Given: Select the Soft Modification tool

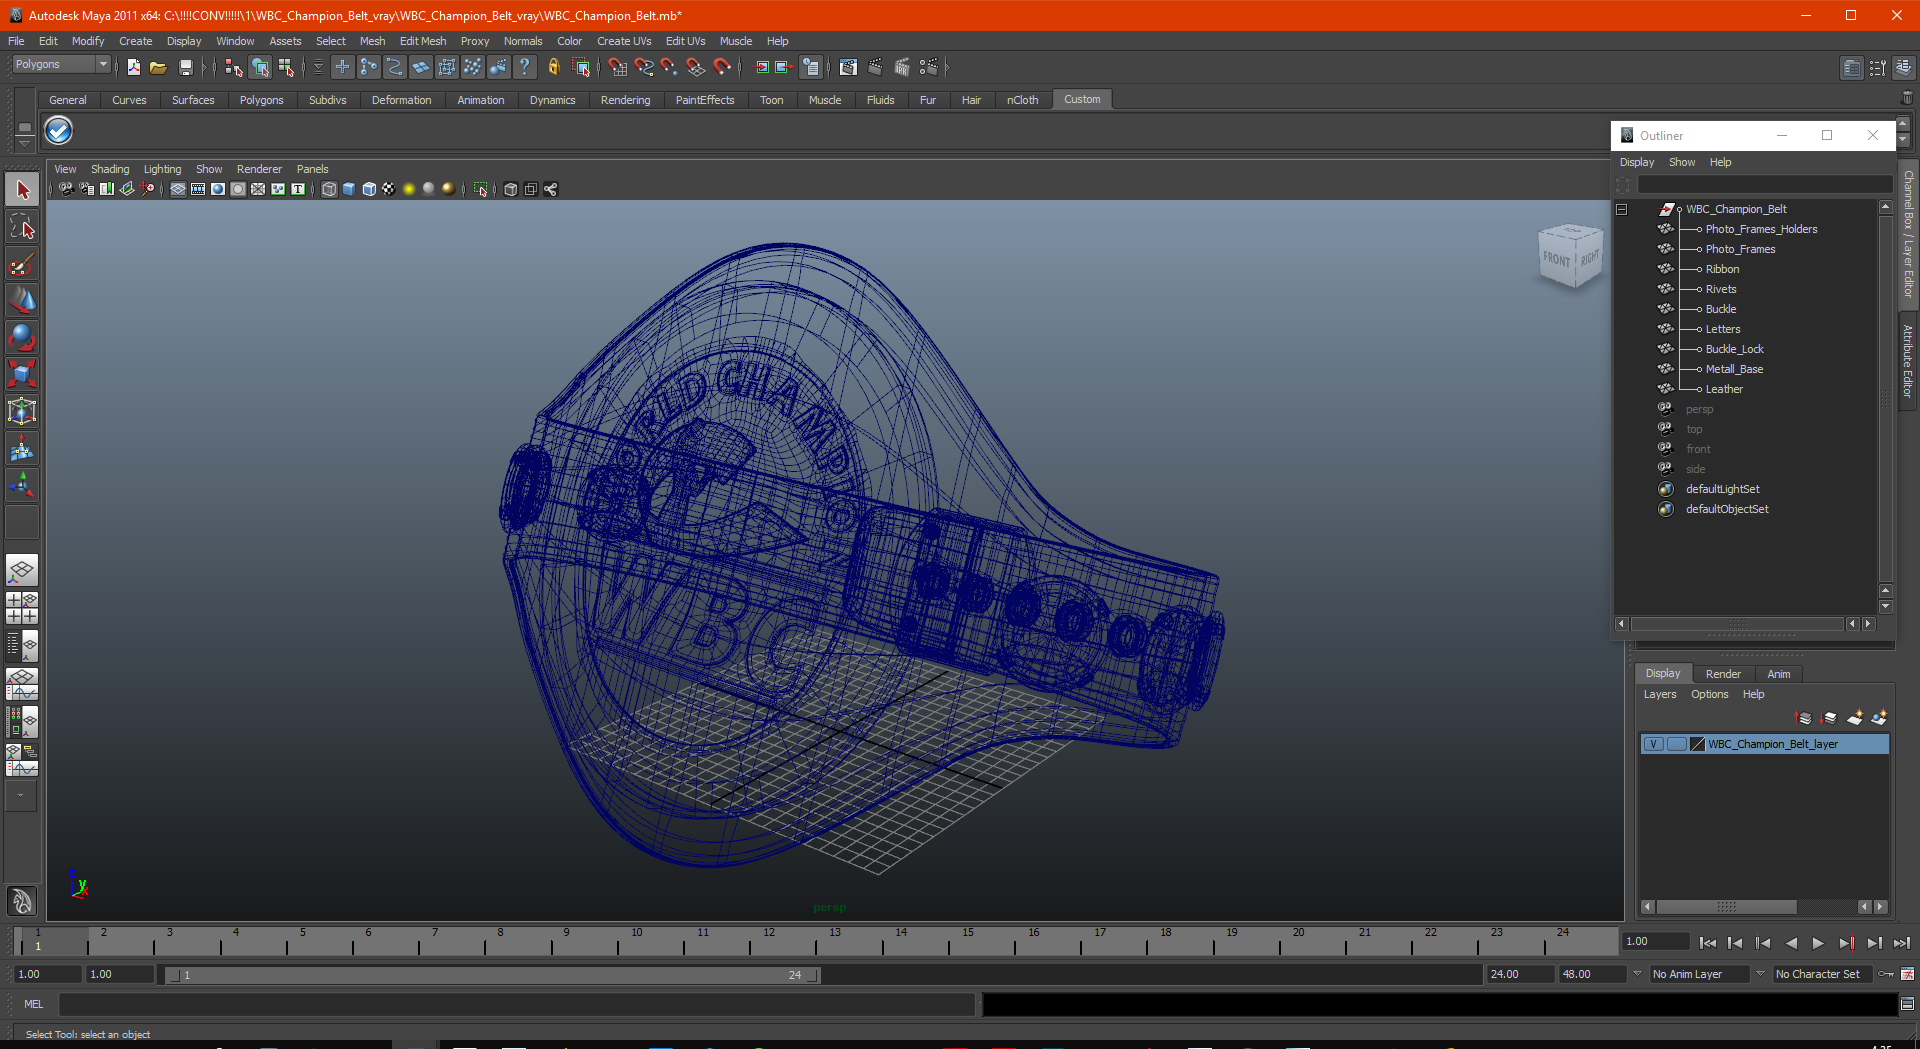Looking at the screenshot, I should [x=22, y=449].
